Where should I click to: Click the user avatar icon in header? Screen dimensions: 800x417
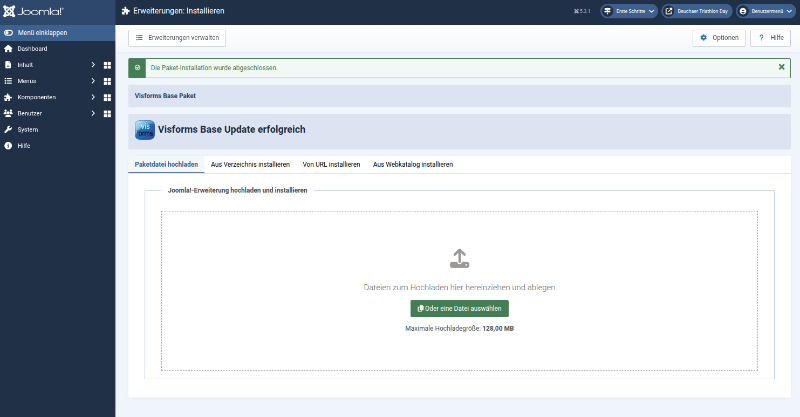click(743, 11)
